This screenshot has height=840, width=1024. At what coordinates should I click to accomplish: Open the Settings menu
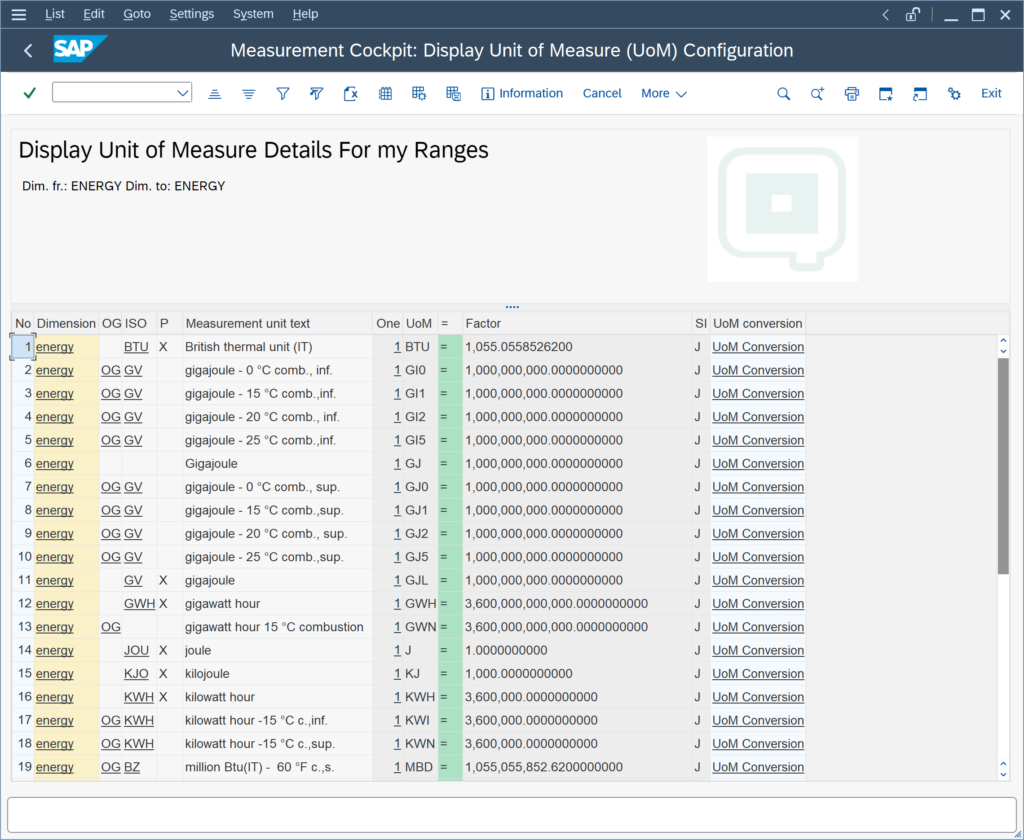click(x=192, y=14)
